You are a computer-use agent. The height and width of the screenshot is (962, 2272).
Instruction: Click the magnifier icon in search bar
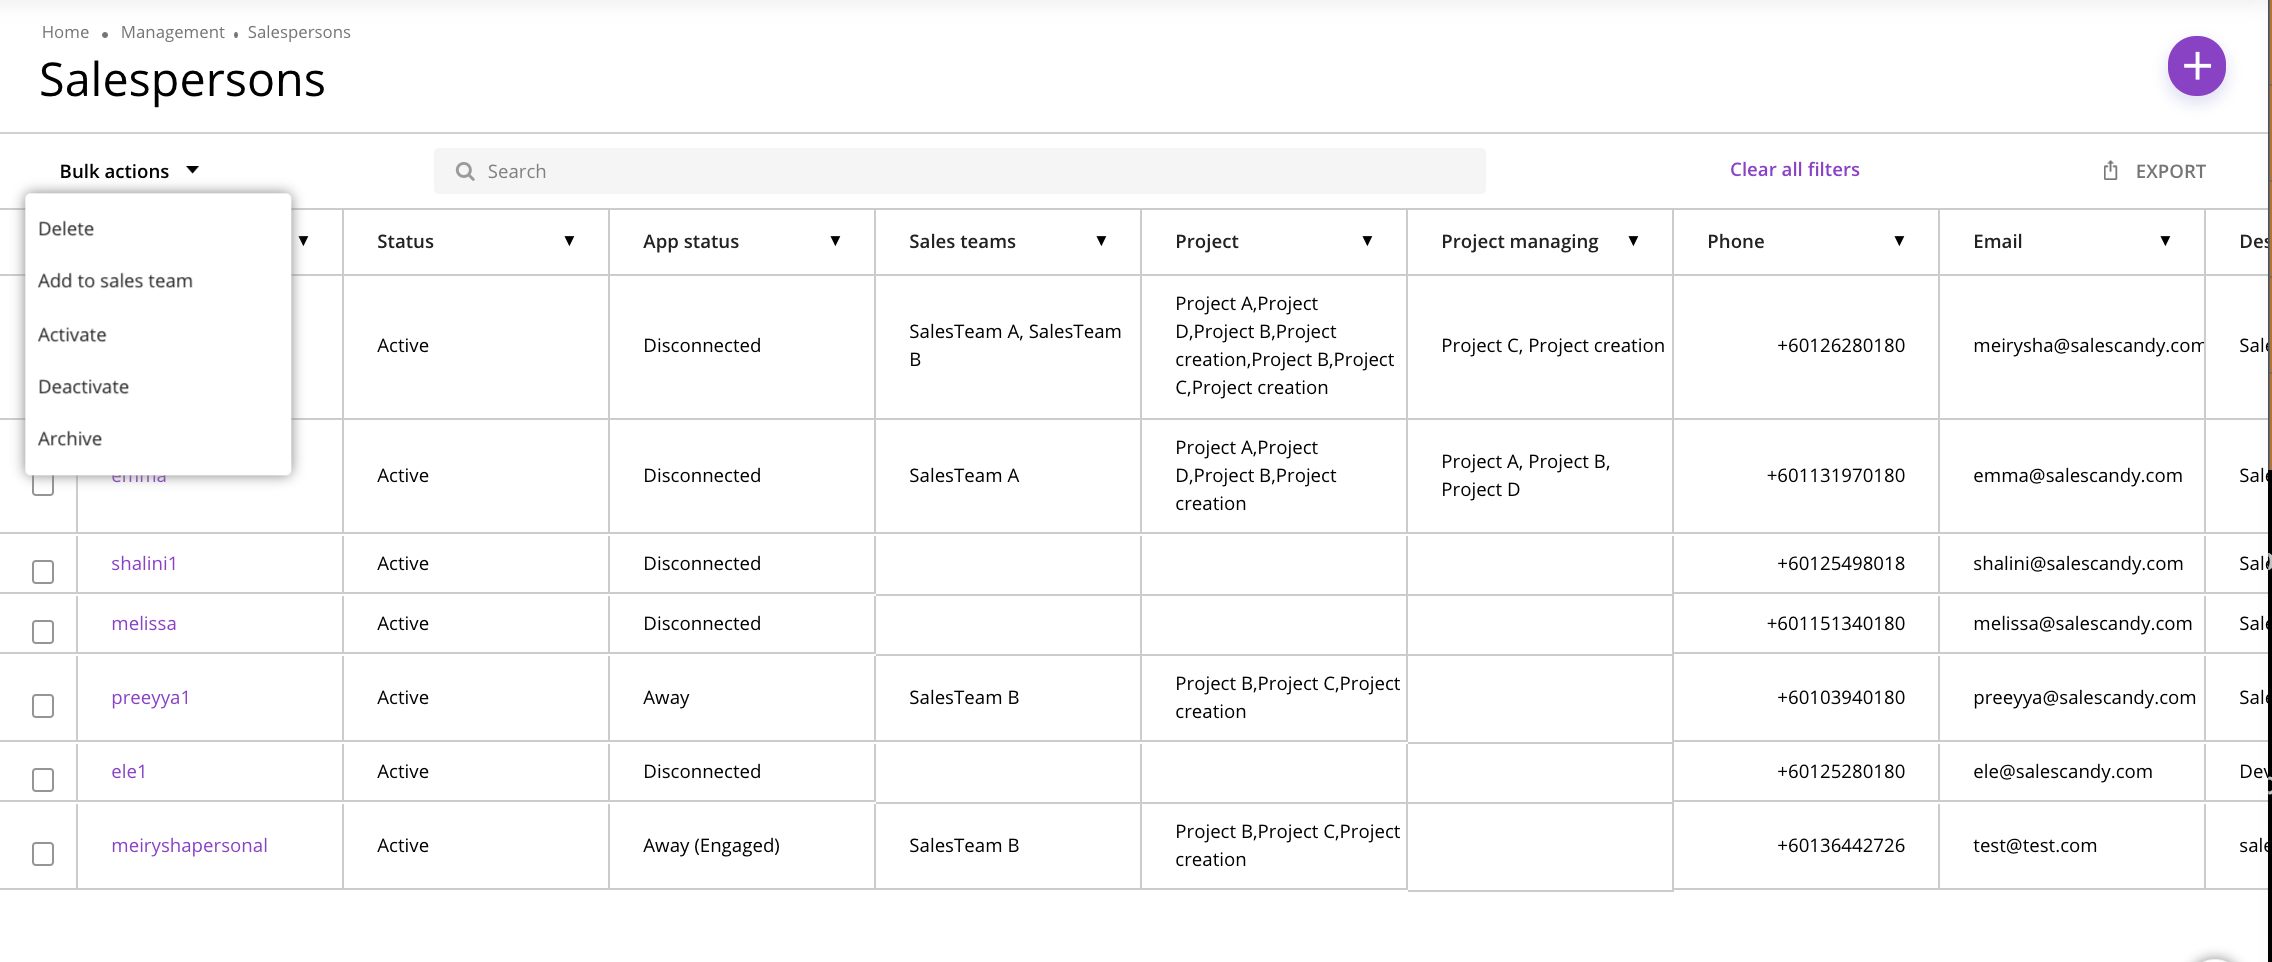(x=465, y=171)
